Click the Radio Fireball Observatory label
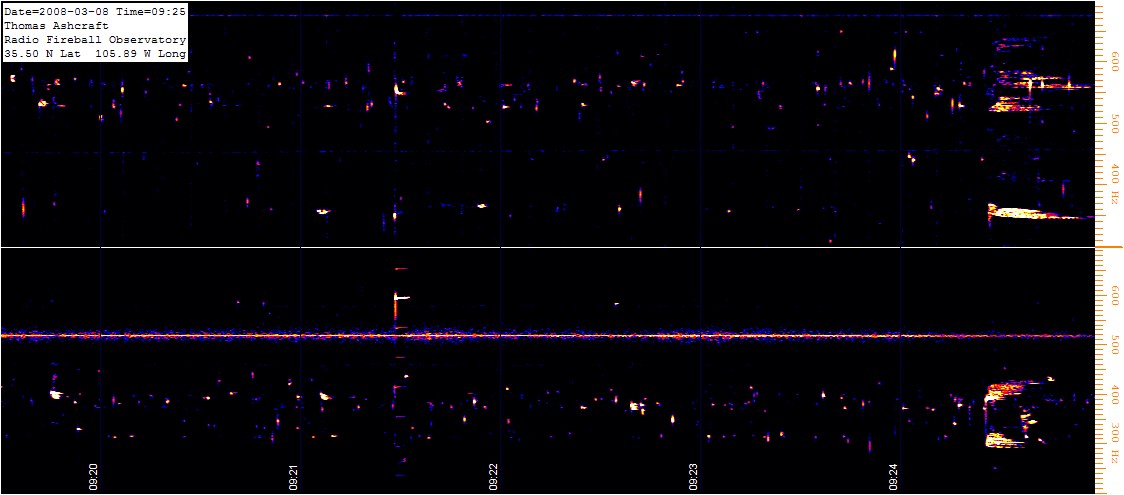This screenshot has height=495, width=1124. pos(95,40)
